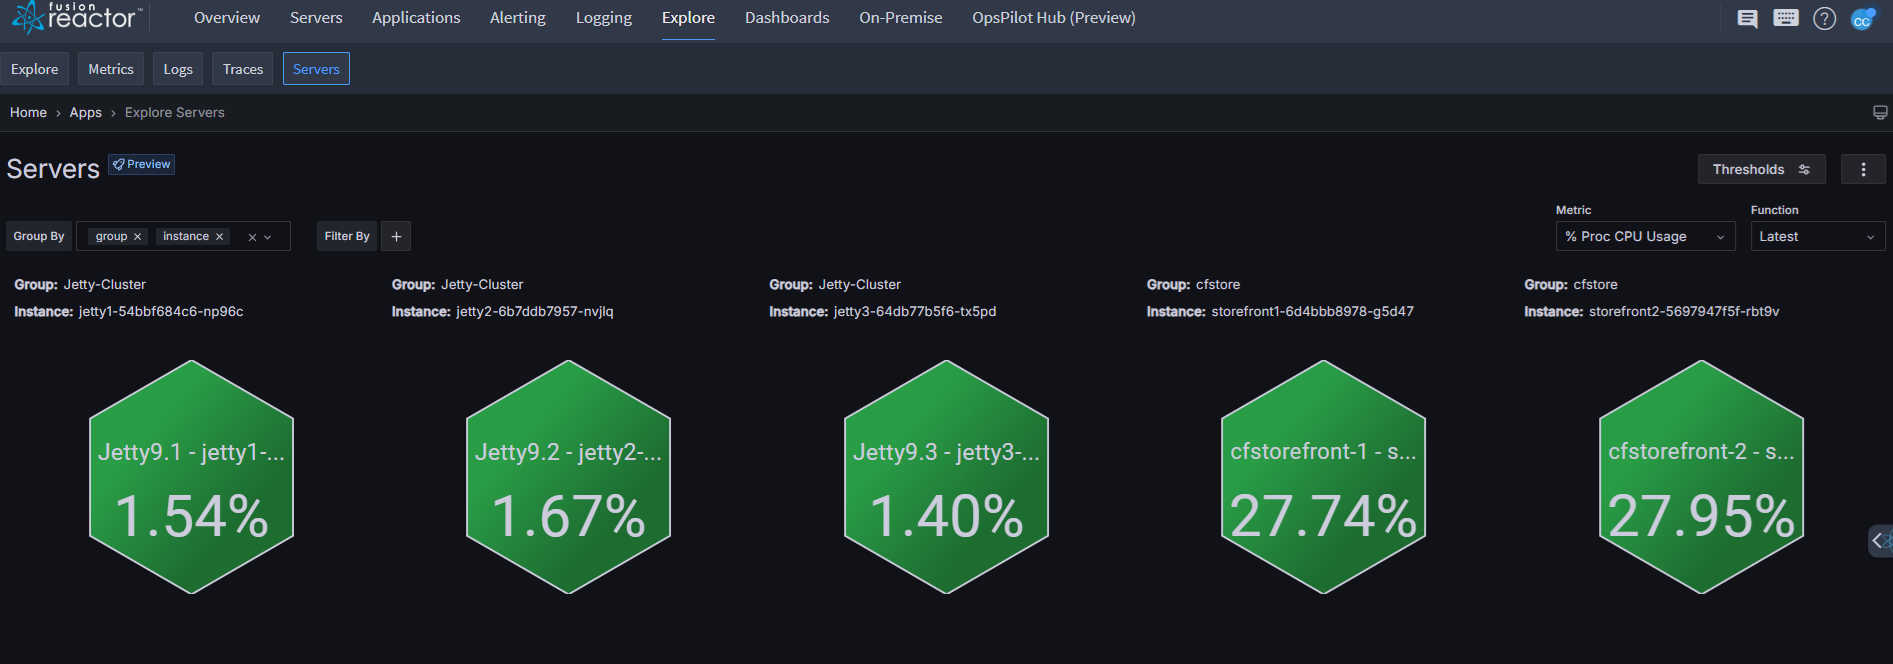
Task: Remove the 'instance' tag from Group By
Action: pyautogui.click(x=220, y=237)
